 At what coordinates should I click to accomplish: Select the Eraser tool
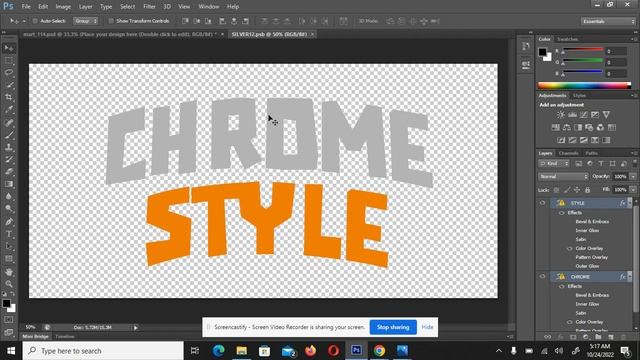click(x=9, y=171)
